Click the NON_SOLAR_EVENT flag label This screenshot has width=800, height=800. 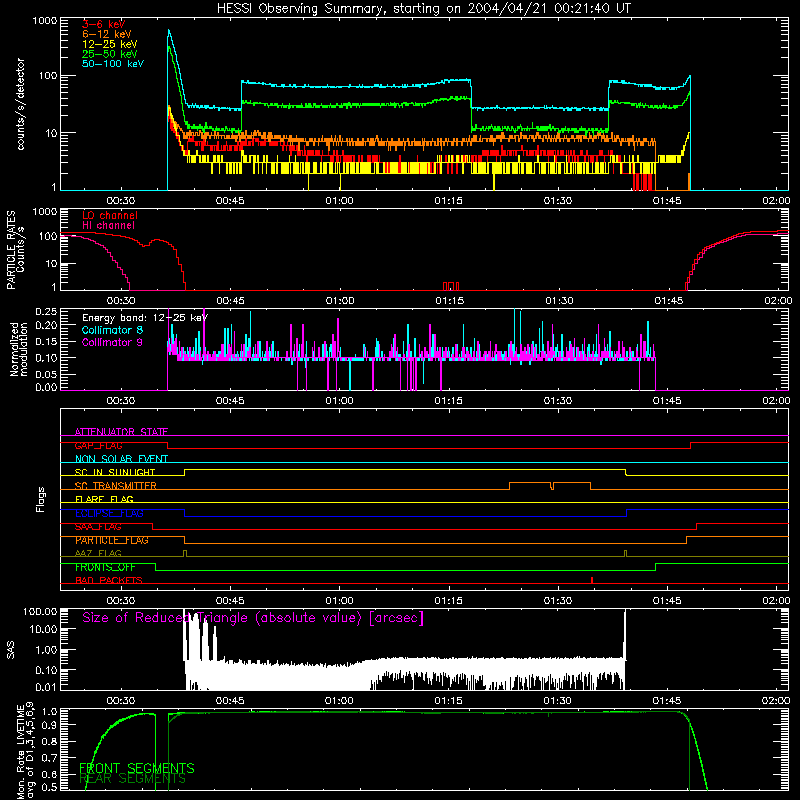121,459
